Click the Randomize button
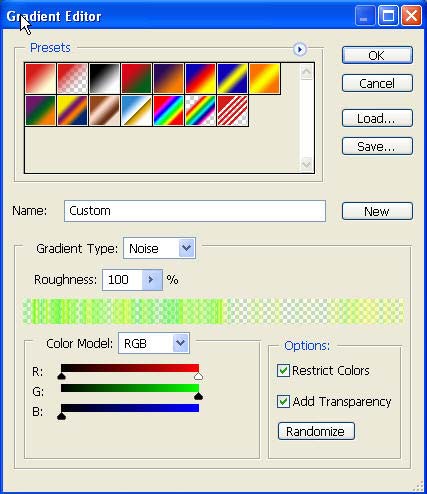The width and height of the screenshot is (427, 494). tap(316, 431)
